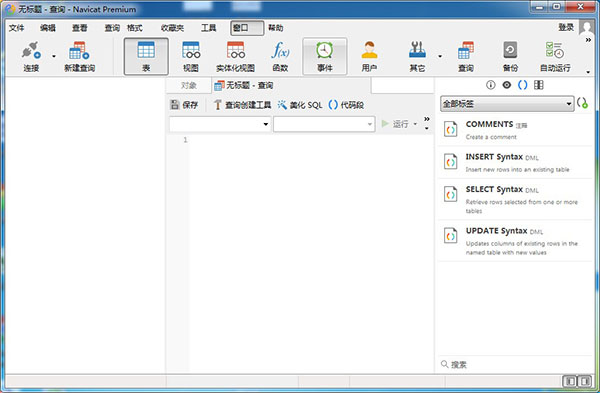Click the Connection (连接) plug icon
The image size is (600, 393).
(31, 51)
